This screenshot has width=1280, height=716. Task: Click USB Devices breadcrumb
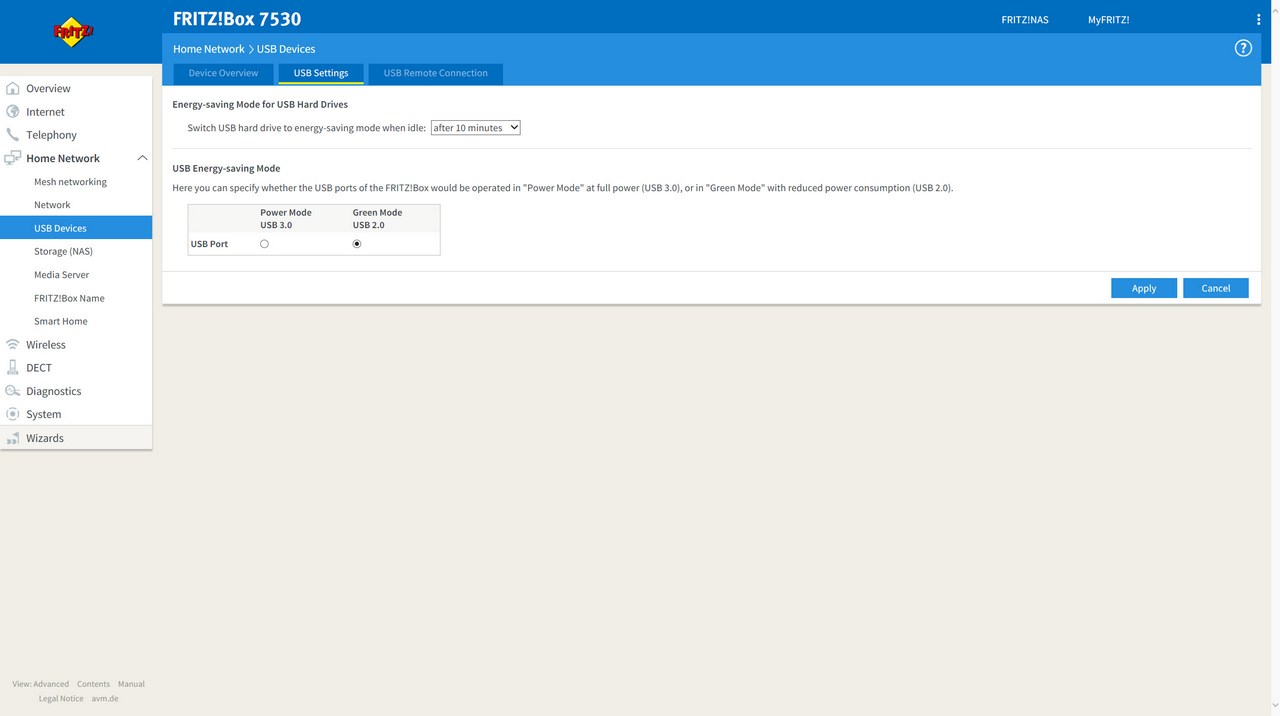pyautogui.click(x=286, y=49)
